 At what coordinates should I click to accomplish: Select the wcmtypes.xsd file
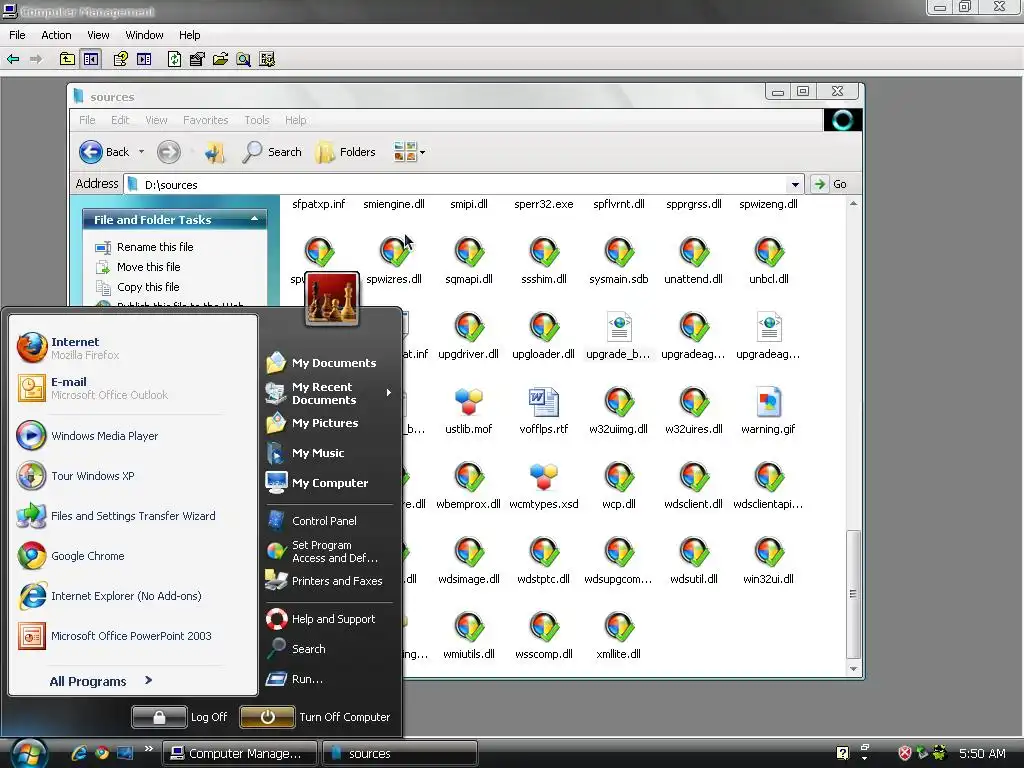pos(543,486)
